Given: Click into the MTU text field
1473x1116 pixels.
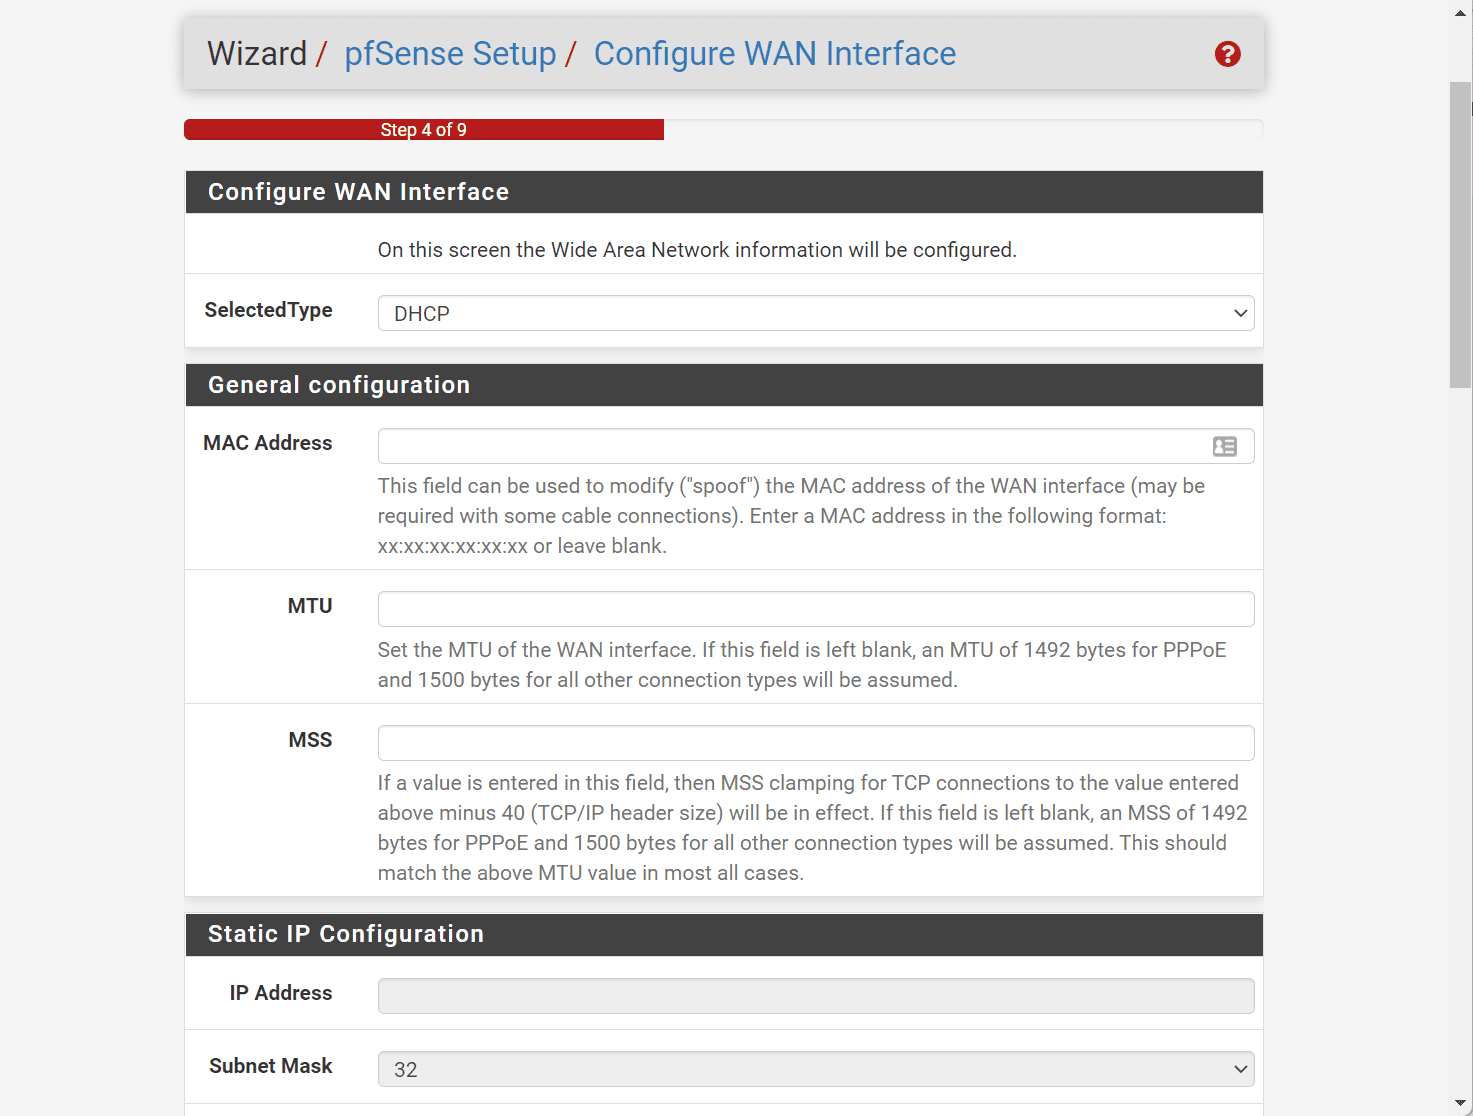Looking at the screenshot, I should tap(815, 609).
